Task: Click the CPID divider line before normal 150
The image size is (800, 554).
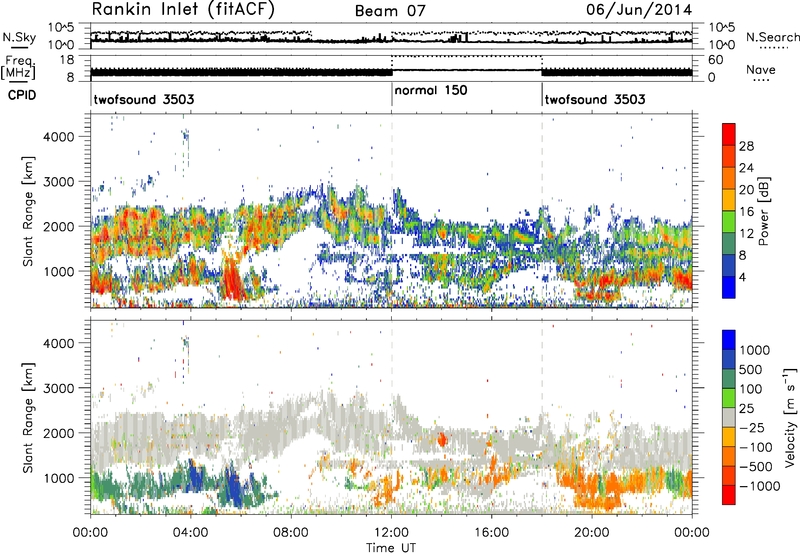Action: pos(392,94)
